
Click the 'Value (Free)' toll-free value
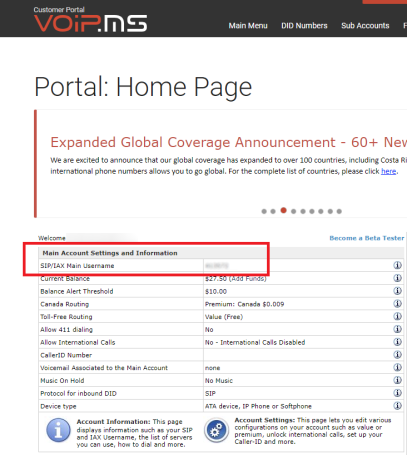[x=224, y=317]
